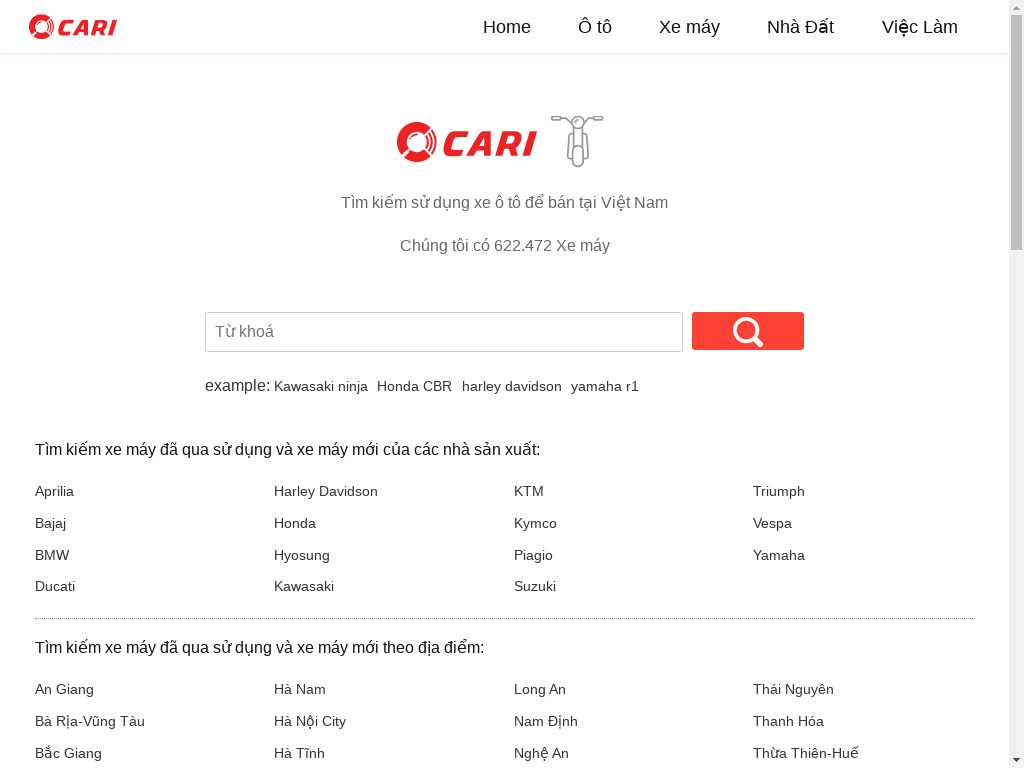Click the magnifying glass search button
The image size is (1024, 768).
pos(747,331)
